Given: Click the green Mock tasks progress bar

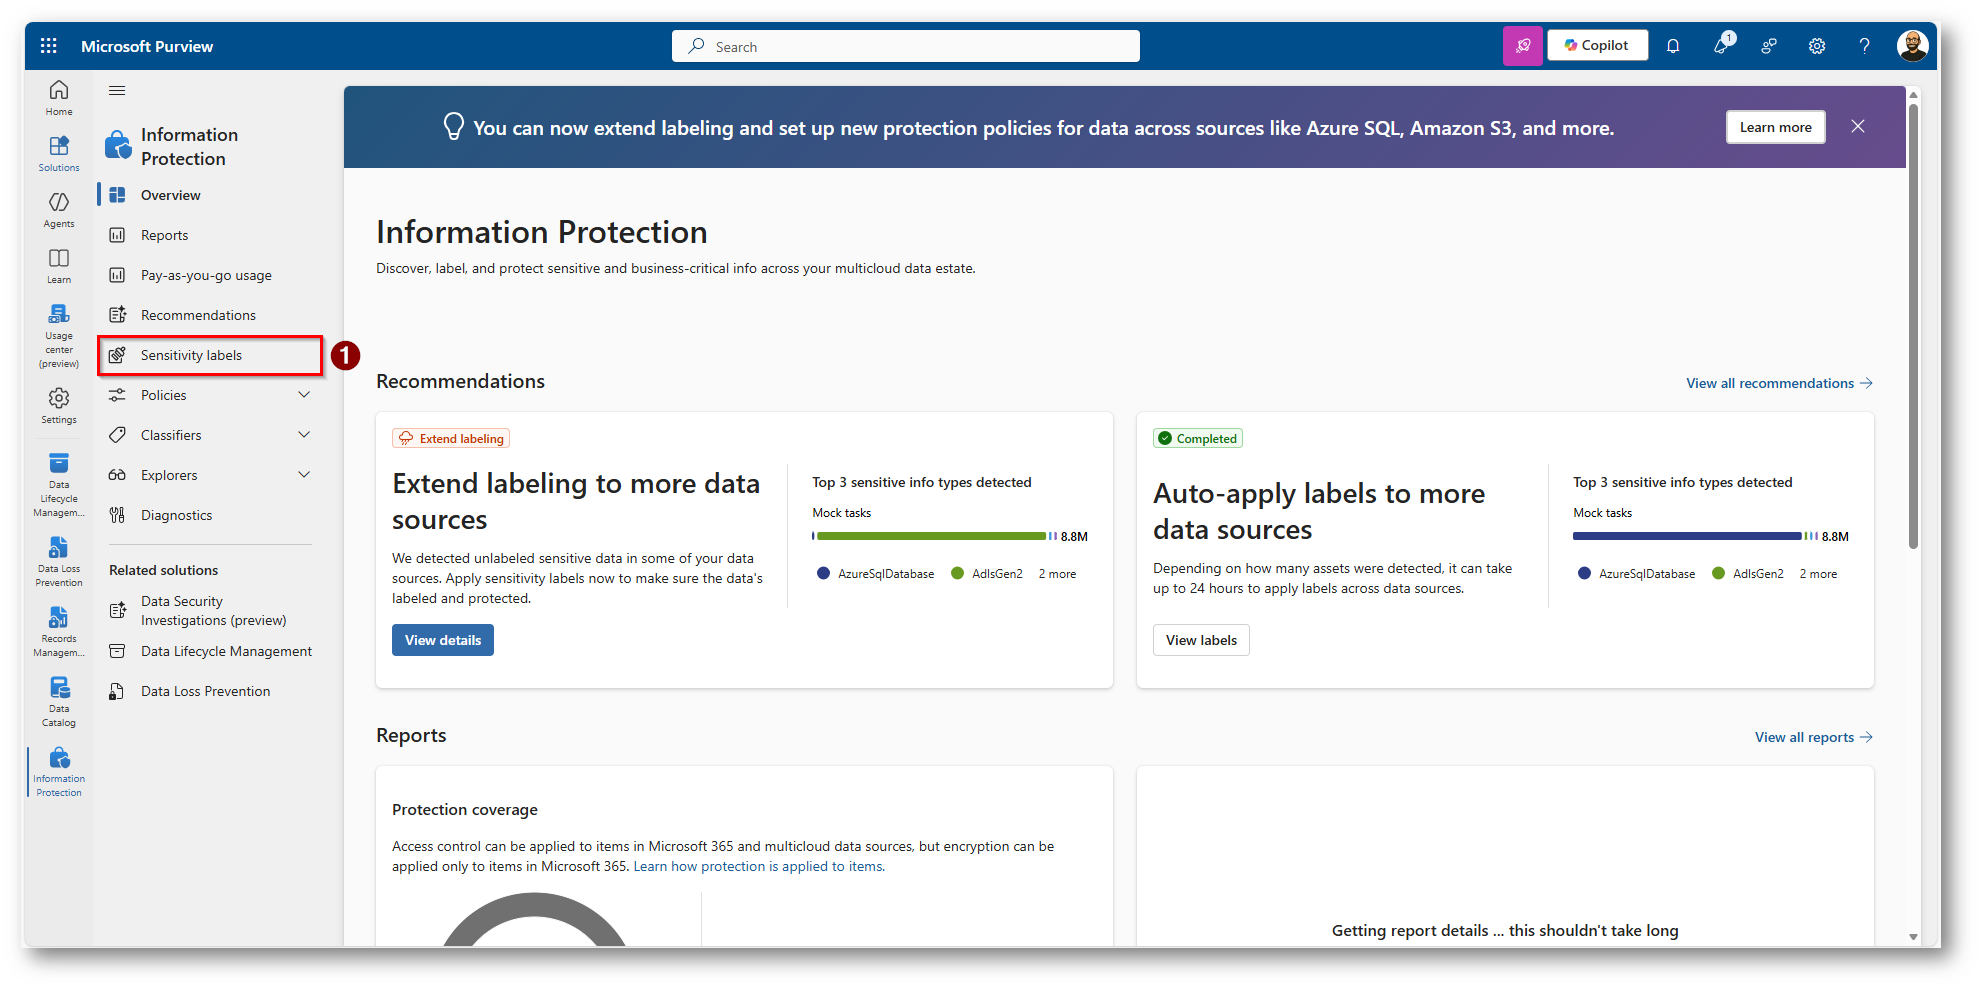Looking at the screenshot, I should click(930, 537).
